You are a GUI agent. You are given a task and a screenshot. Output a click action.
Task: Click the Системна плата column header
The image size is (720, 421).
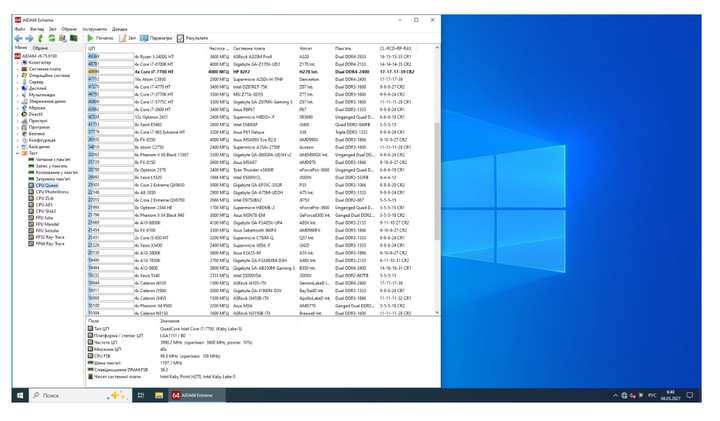pyautogui.click(x=264, y=48)
